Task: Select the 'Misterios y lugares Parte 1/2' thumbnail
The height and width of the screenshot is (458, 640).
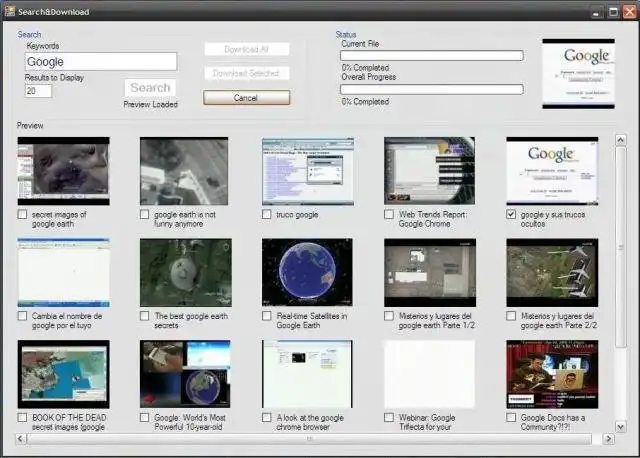Action: pyautogui.click(x=430, y=273)
